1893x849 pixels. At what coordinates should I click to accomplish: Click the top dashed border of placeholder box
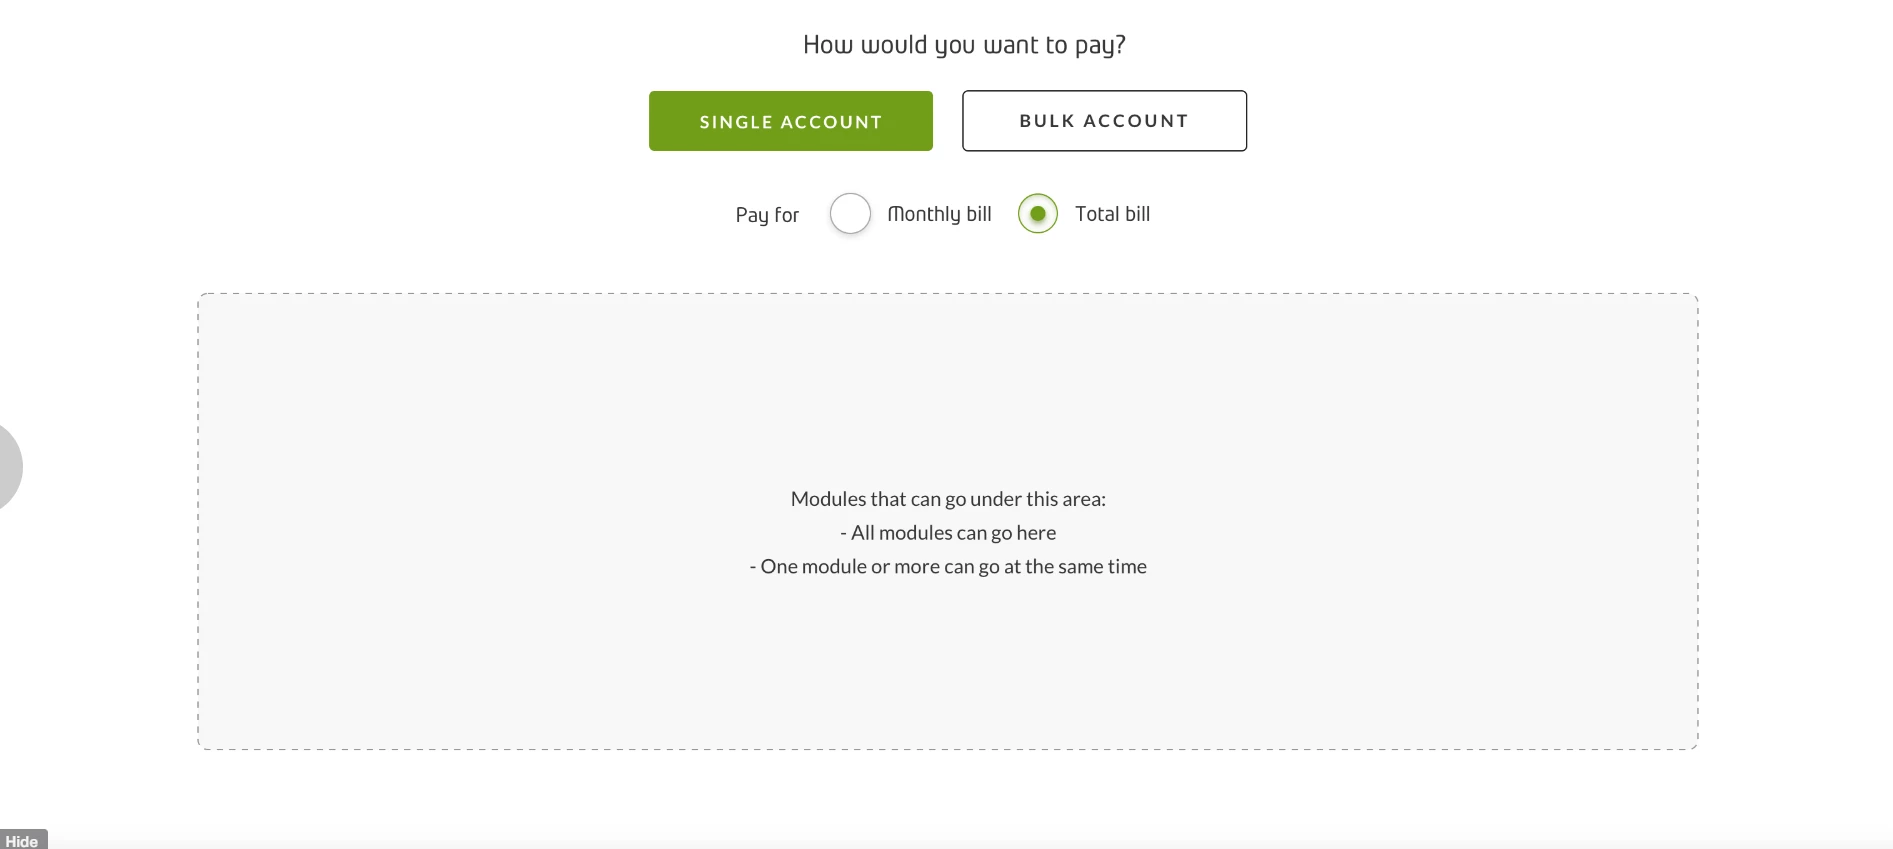[948, 294]
